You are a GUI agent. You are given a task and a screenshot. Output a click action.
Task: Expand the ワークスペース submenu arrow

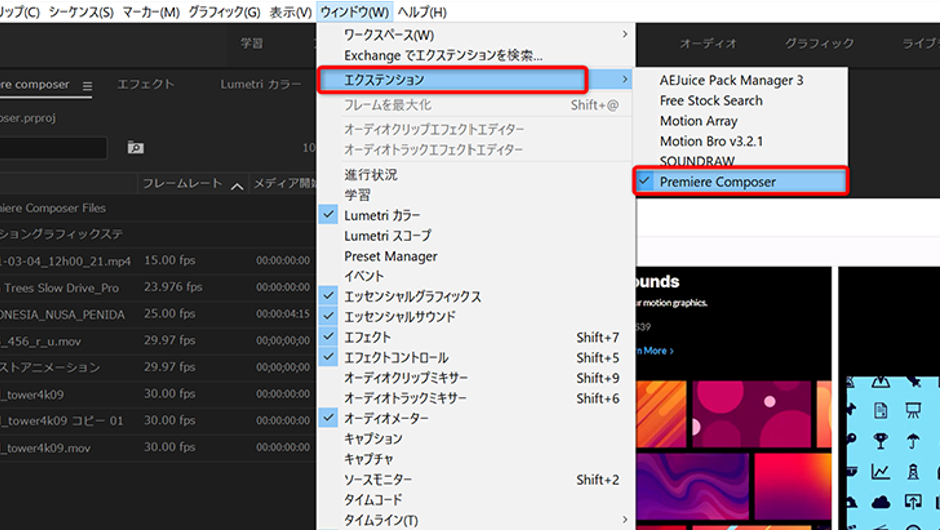coord(625,34)
